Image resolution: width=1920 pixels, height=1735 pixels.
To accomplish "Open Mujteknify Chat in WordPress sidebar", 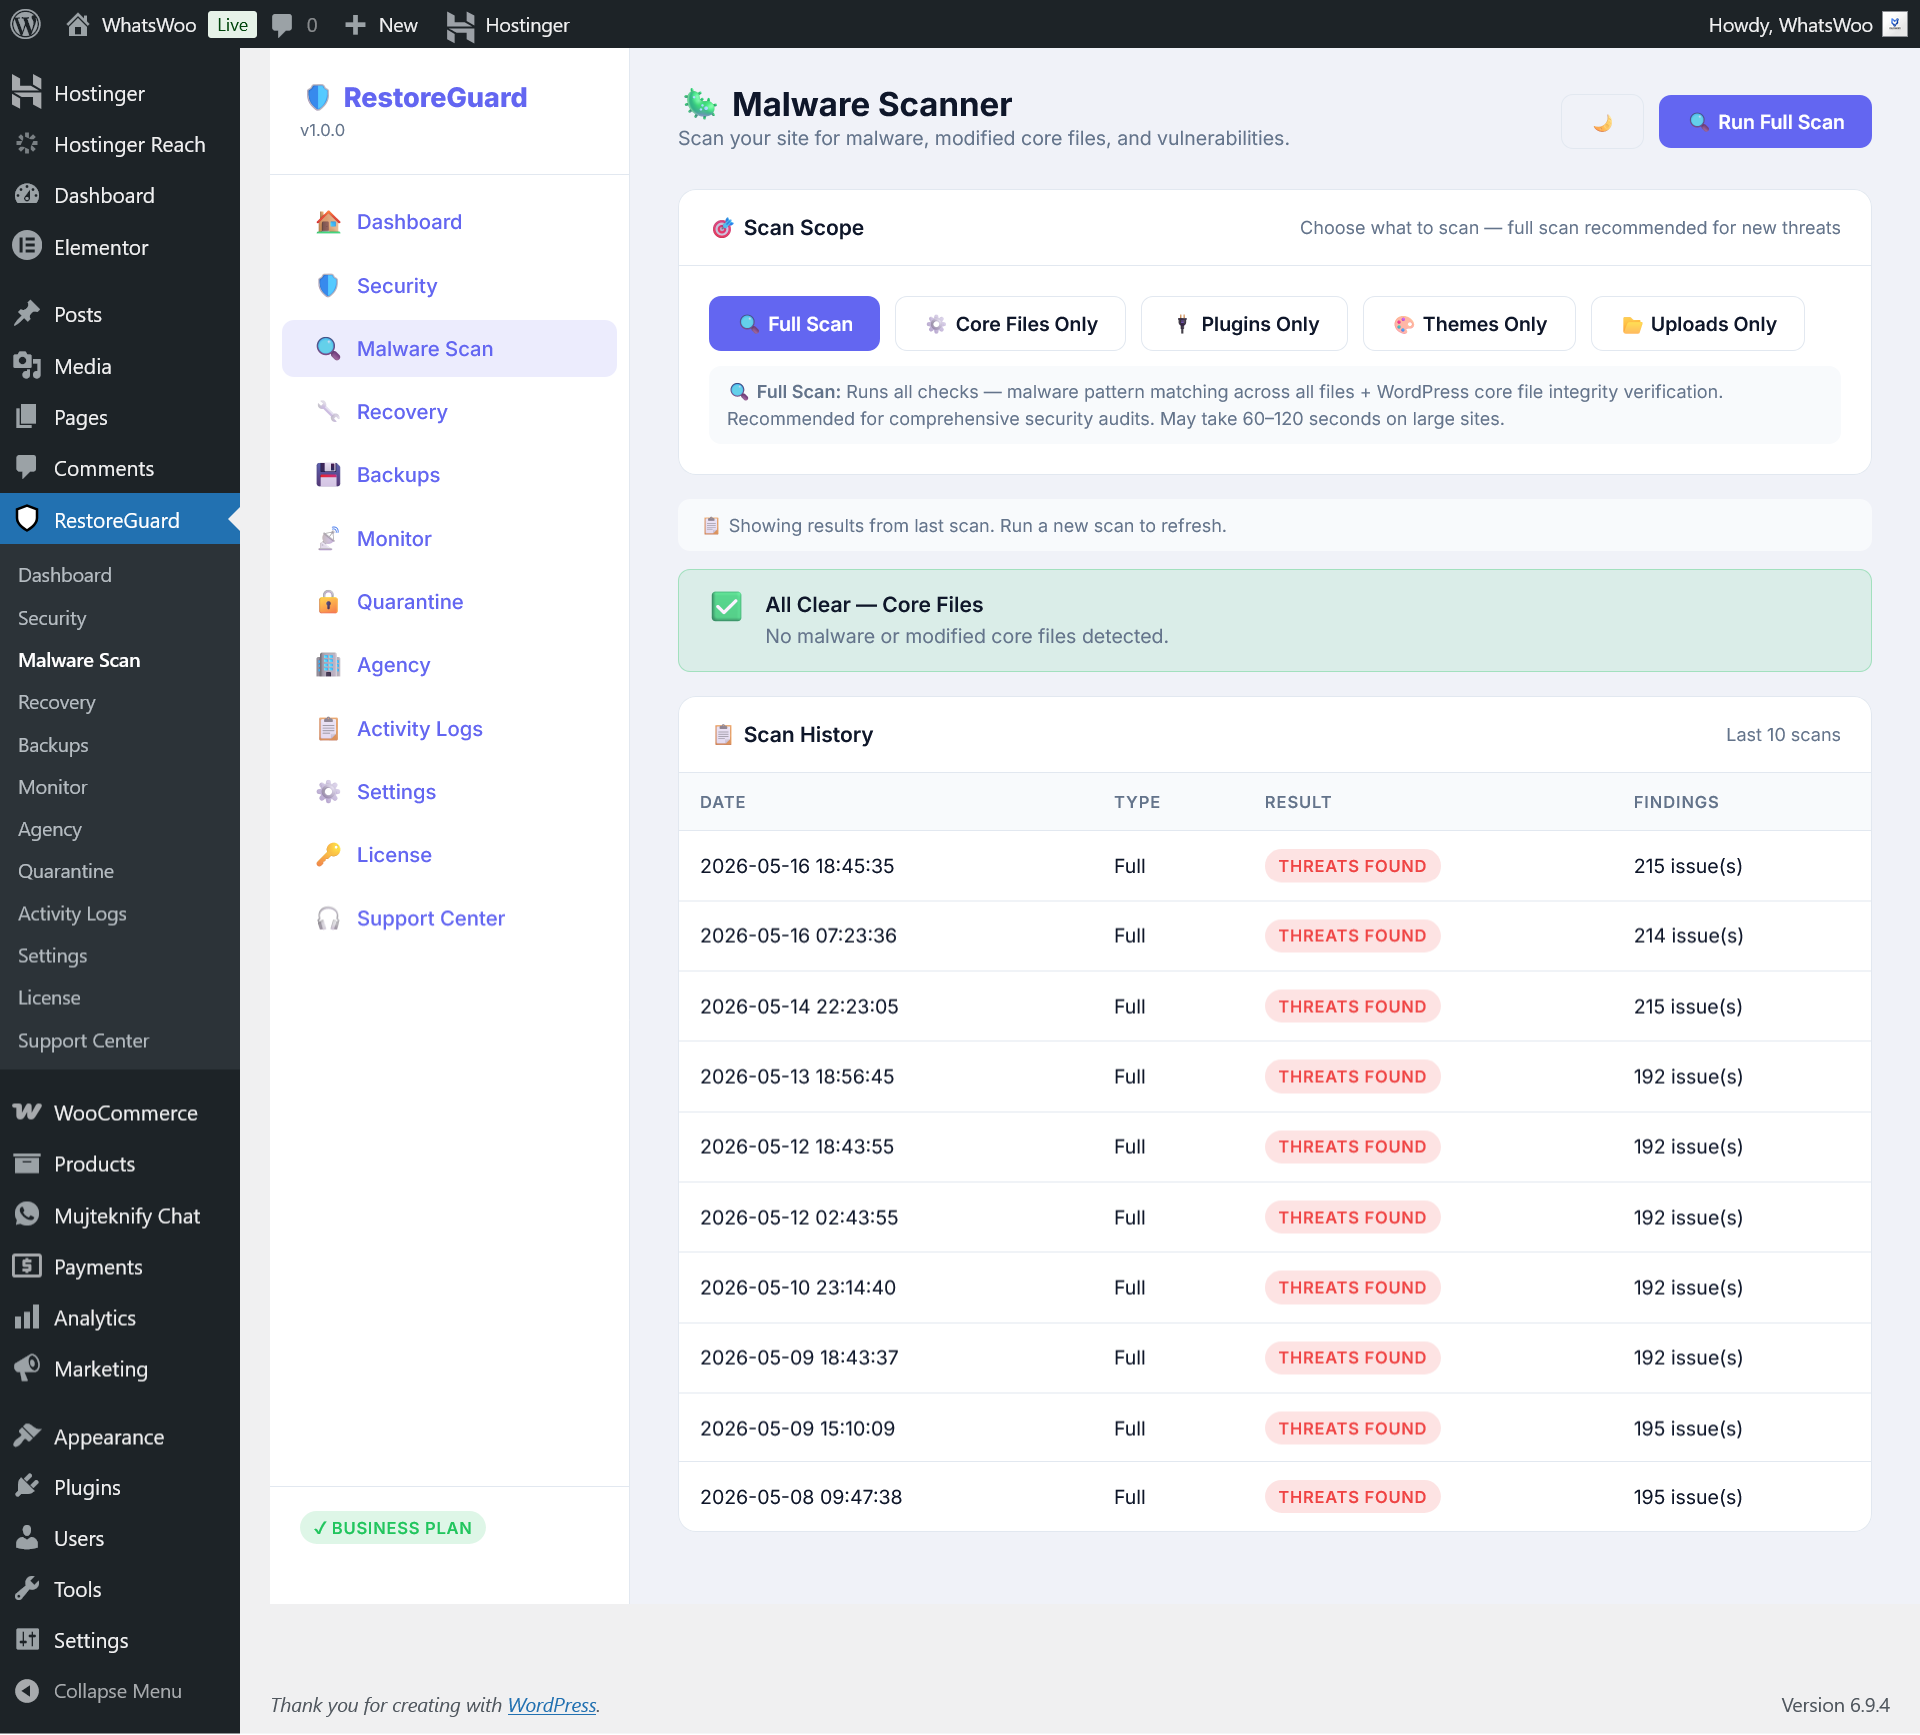I will tap(120, 1216).
